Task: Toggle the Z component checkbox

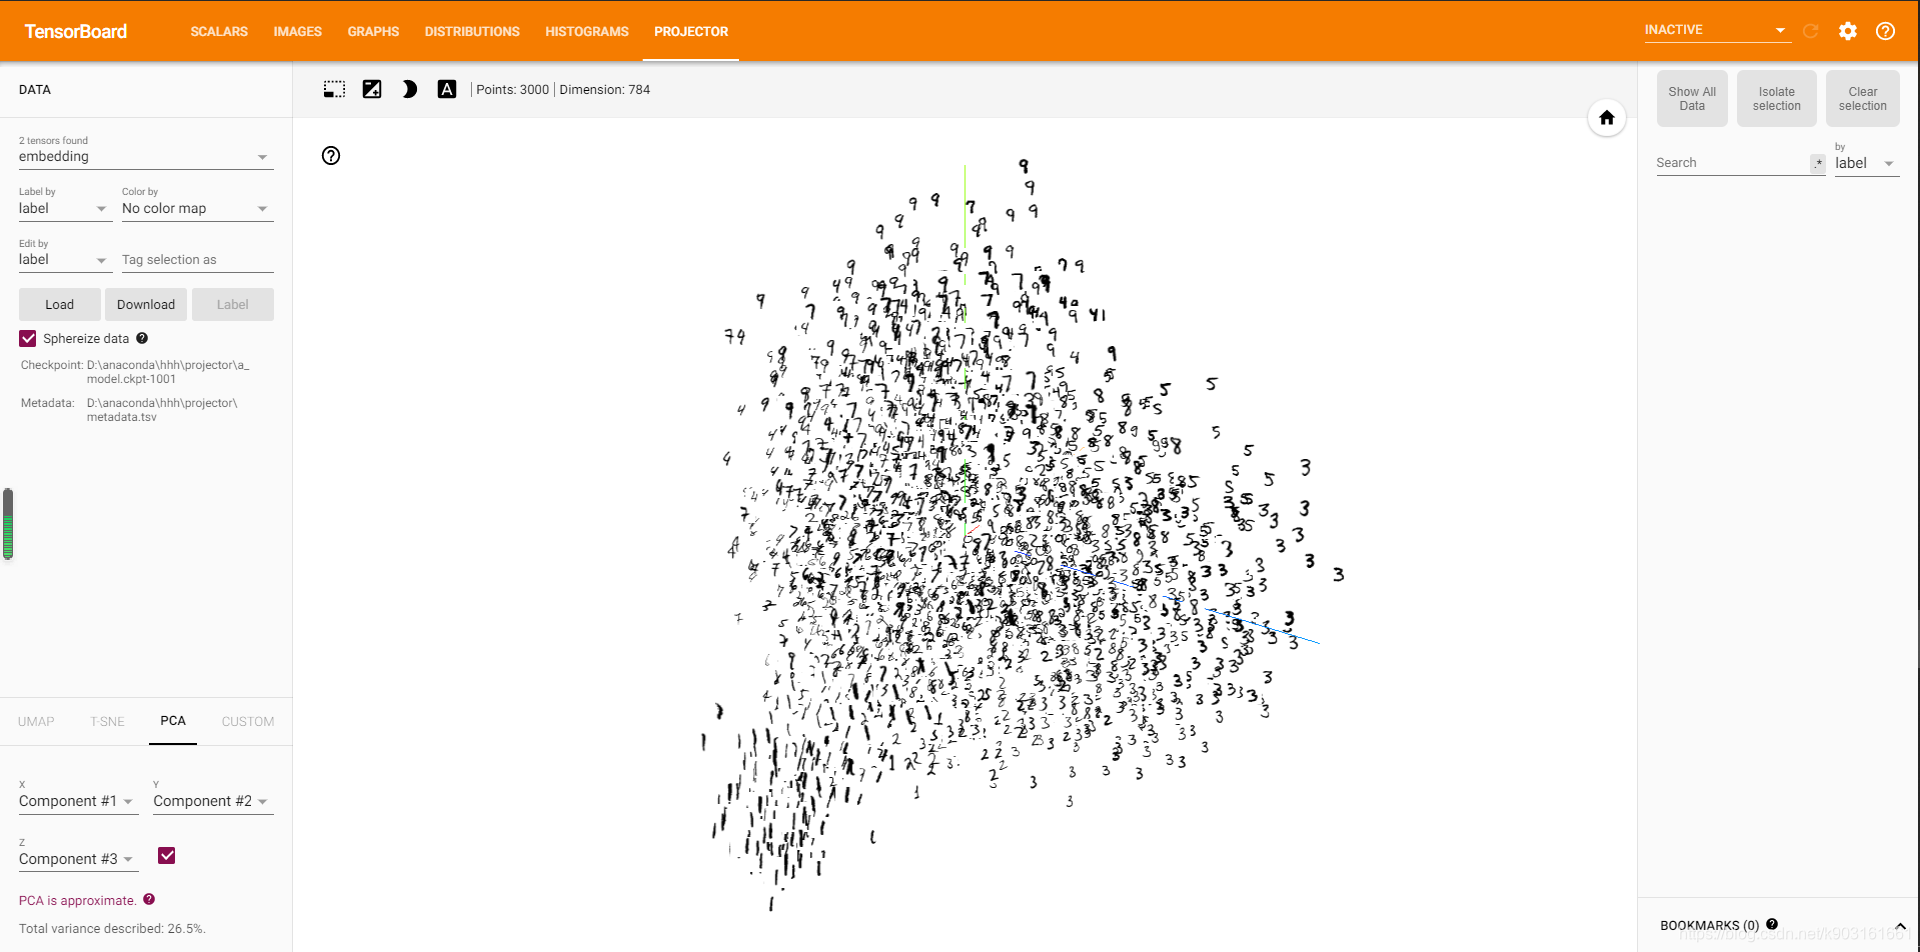Action: coord(167,855)
